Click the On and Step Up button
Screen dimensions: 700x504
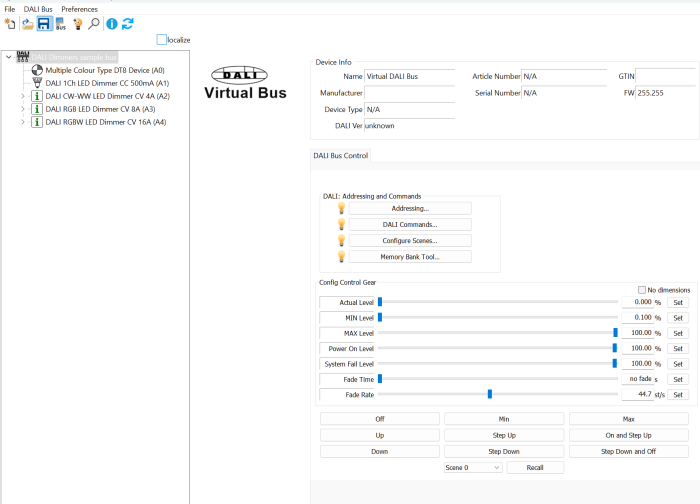pos(629,435)
